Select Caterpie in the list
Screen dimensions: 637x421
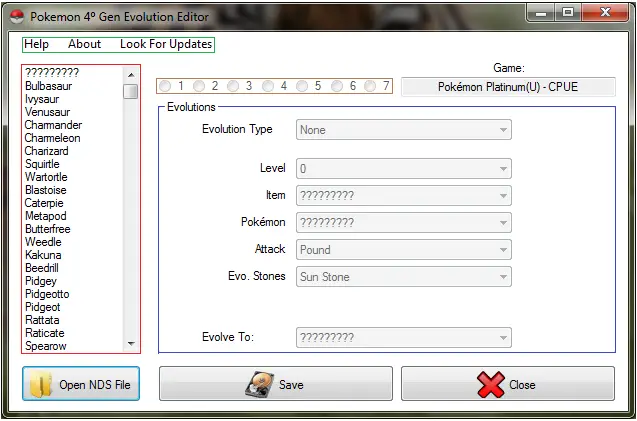[x=44, y=203]
